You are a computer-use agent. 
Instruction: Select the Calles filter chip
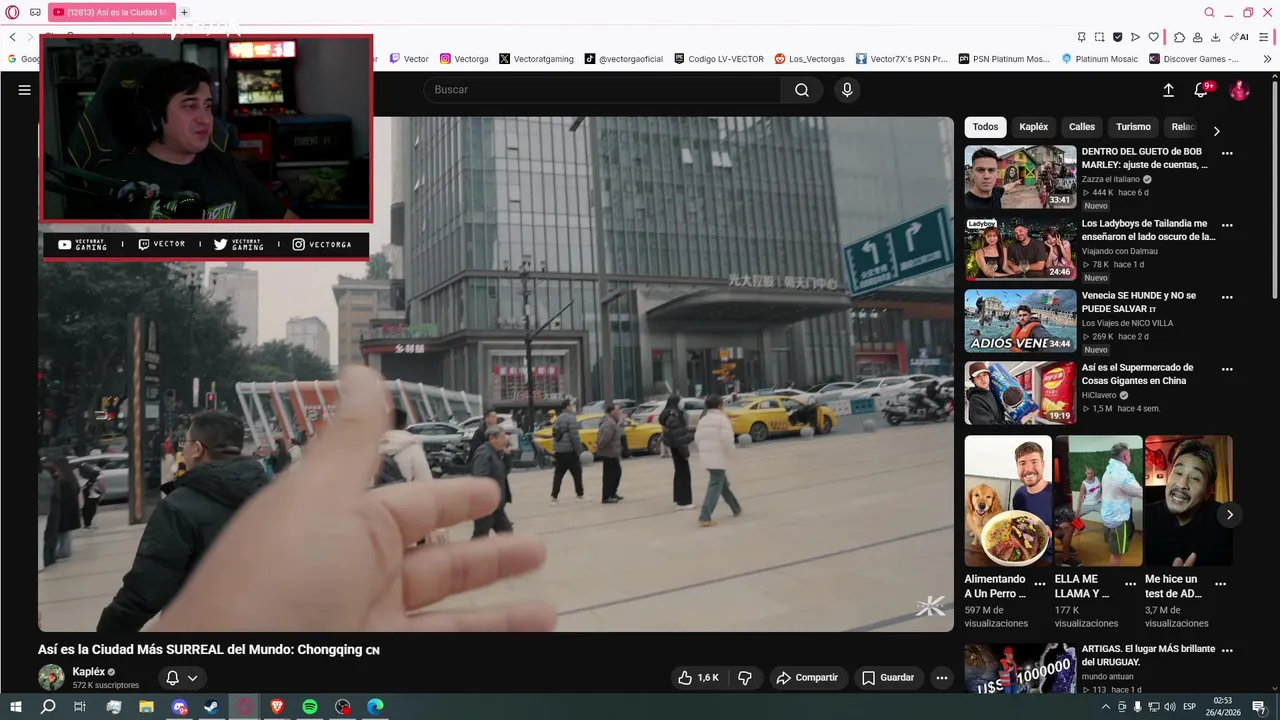[x=1082, y=127]
